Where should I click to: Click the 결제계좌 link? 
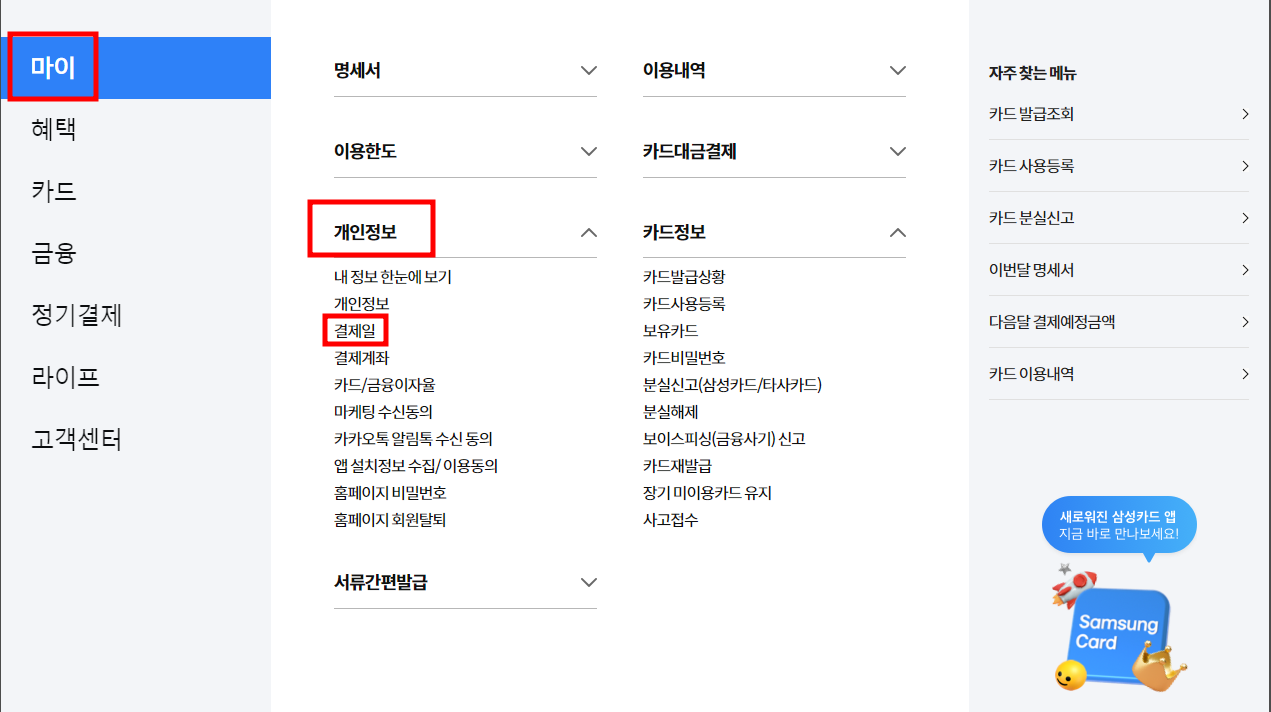360,357
